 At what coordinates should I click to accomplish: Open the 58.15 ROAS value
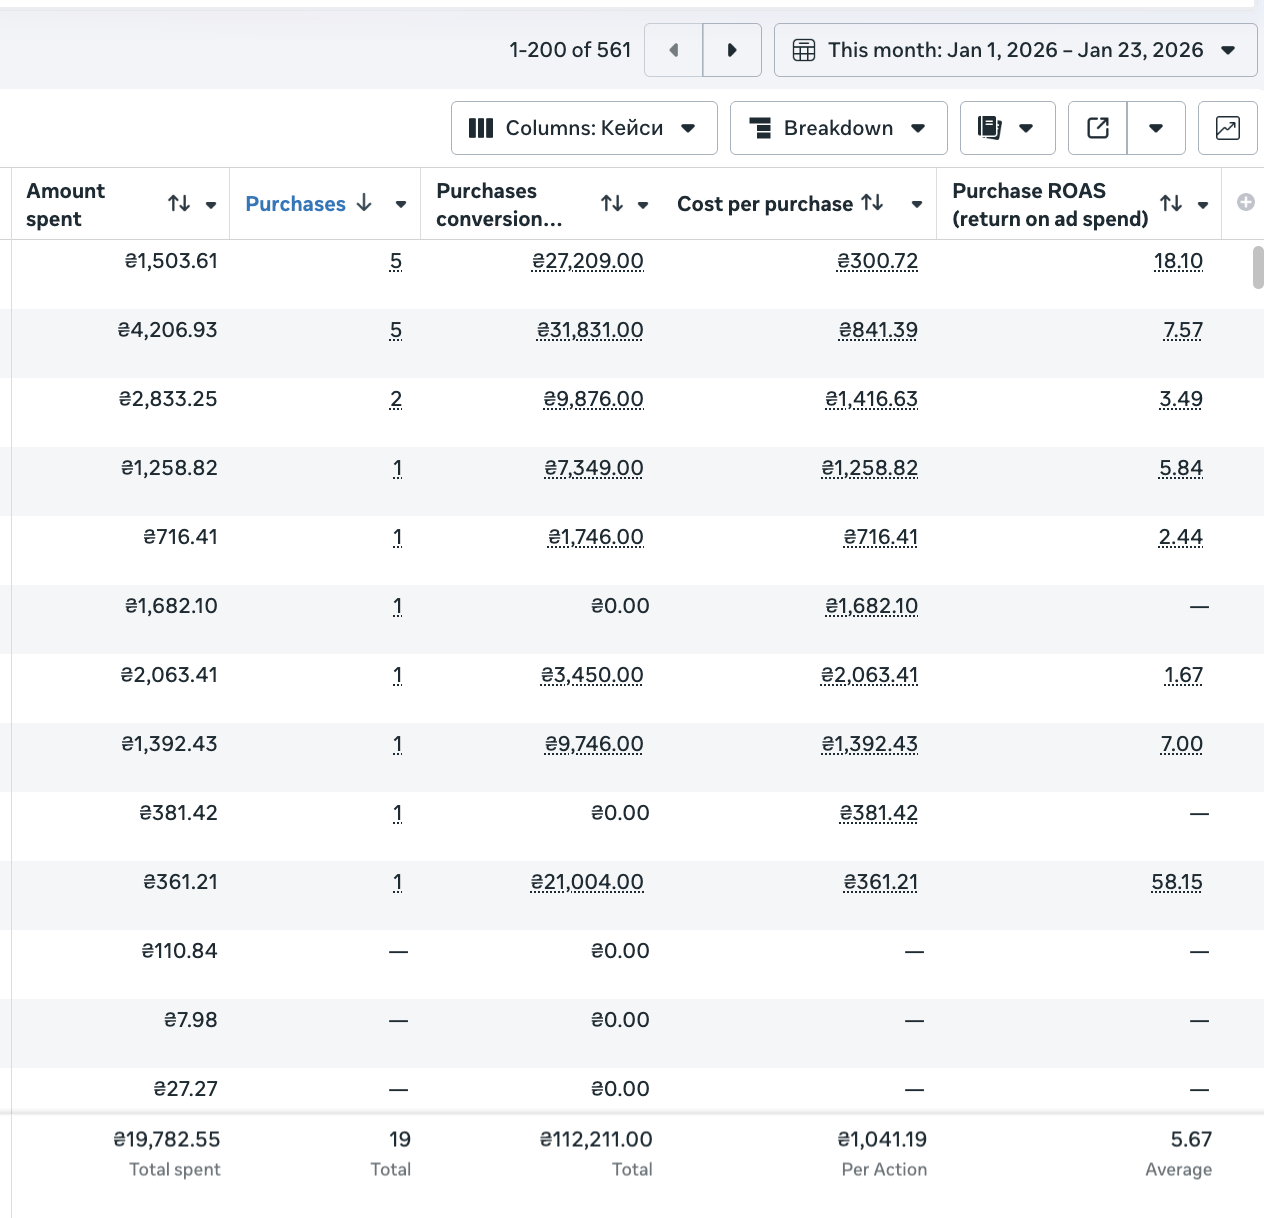pos(1177,883)
